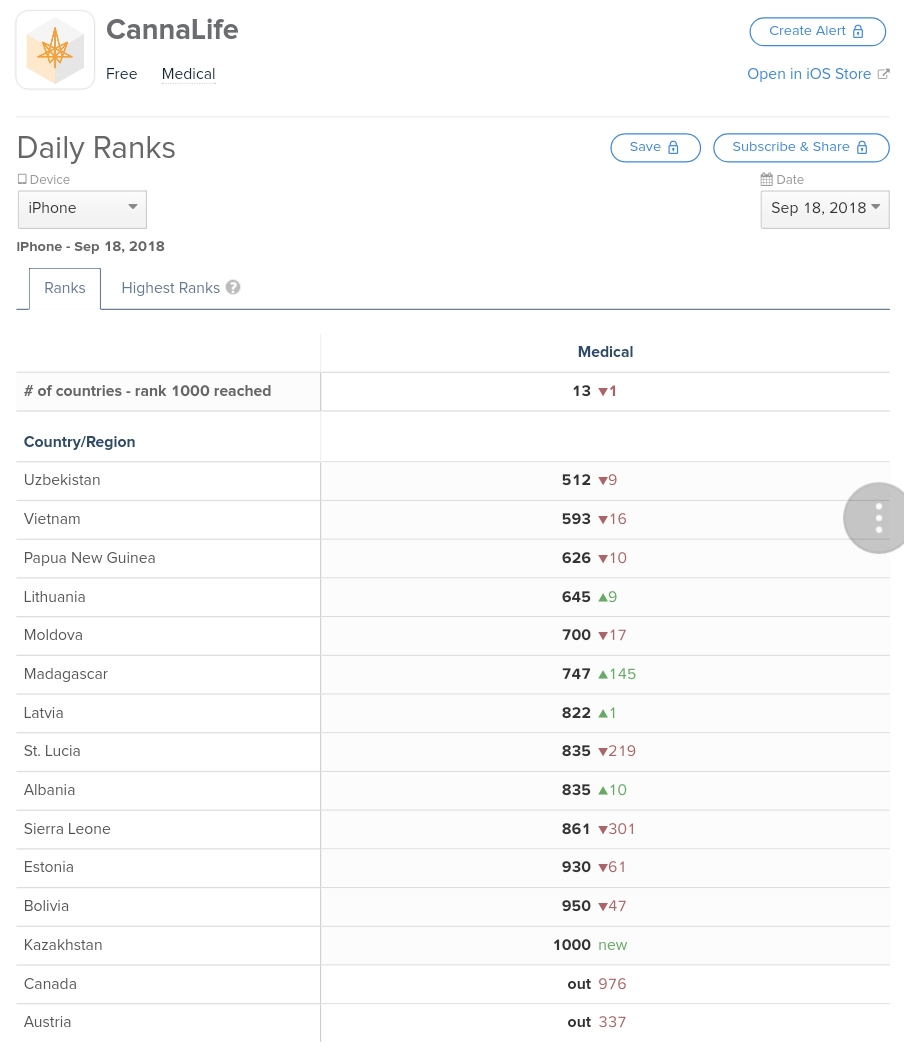Screen dimensions: 904x1054
Task: Expand the Device dropdown arrow
Action: pos(132,207)
